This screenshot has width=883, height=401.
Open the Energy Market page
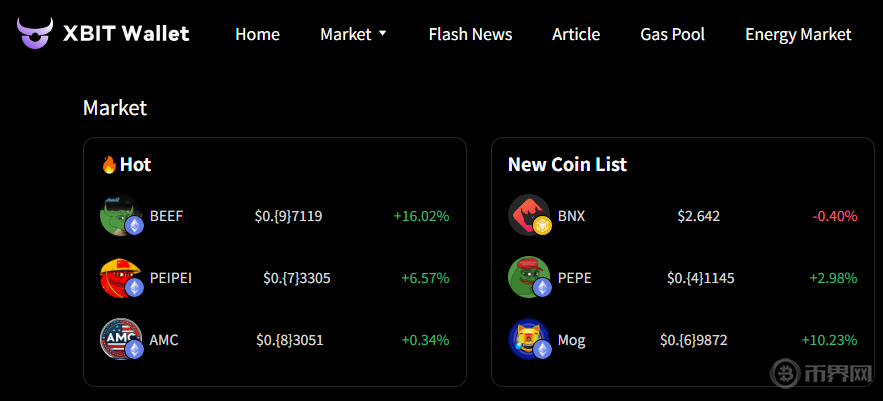click(798, 34)
